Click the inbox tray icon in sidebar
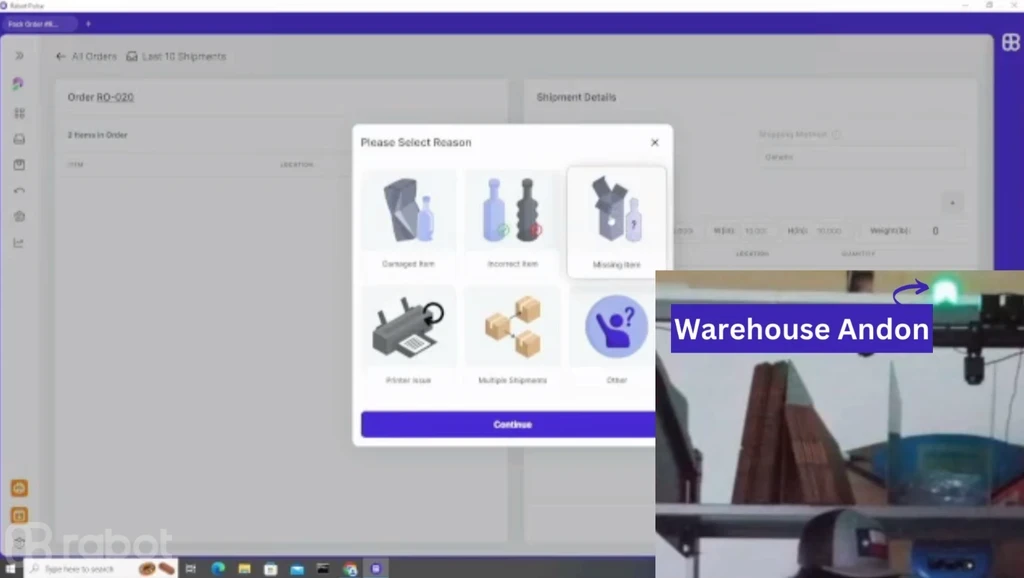Image resolution: width=1024 pixels, height=578 pixels. click(19, 139)
